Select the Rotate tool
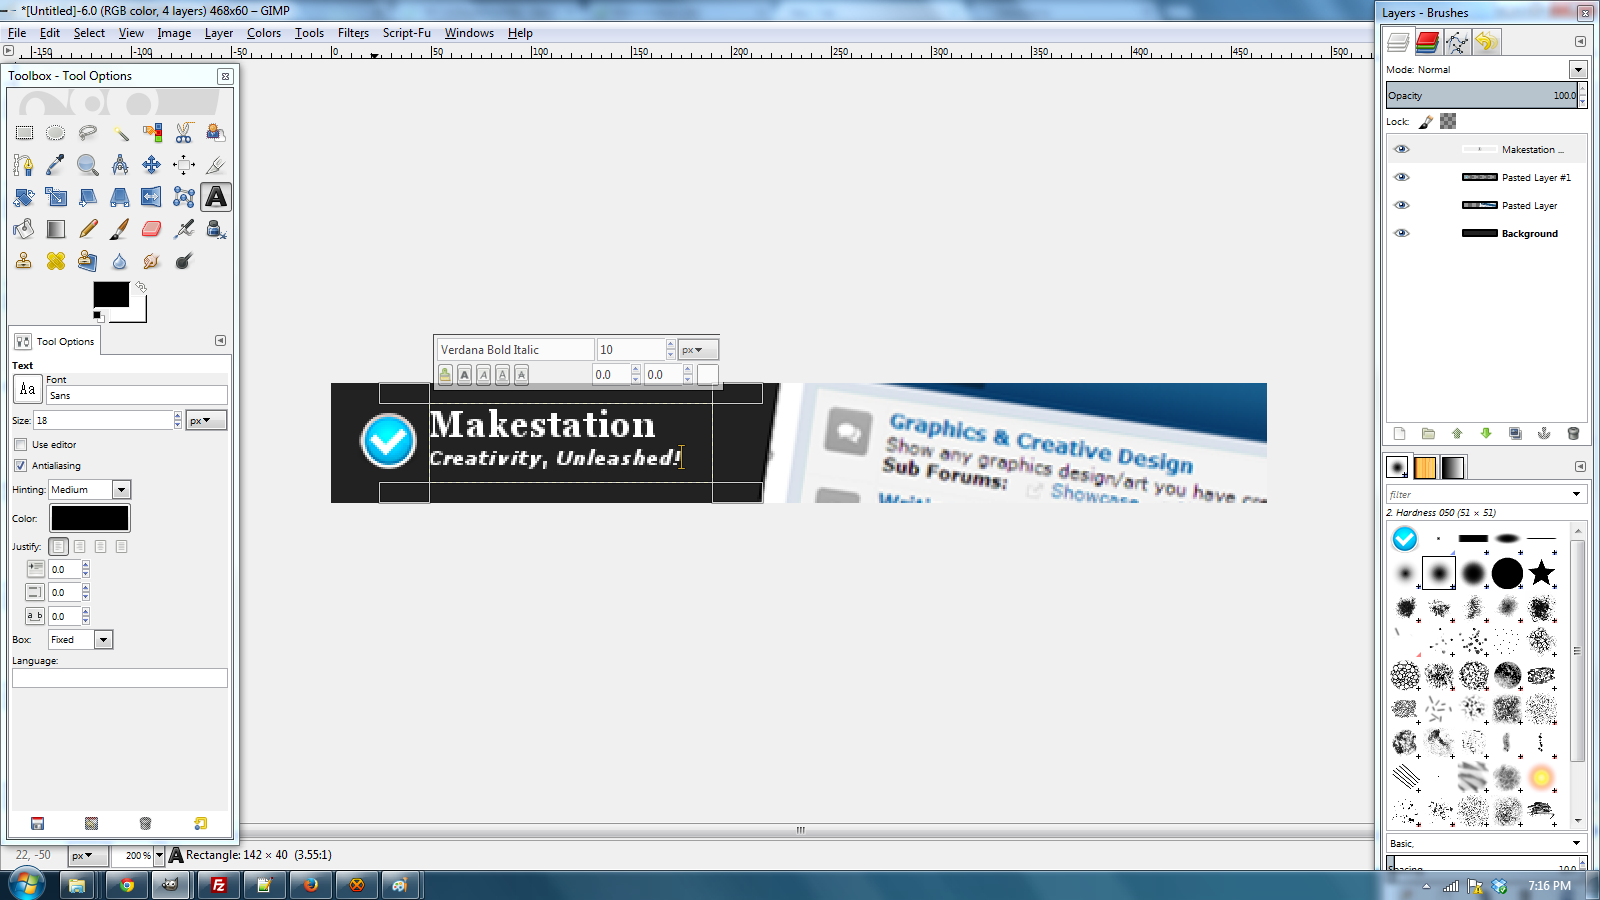This screenshot has height=900, width=1600. 24,197
